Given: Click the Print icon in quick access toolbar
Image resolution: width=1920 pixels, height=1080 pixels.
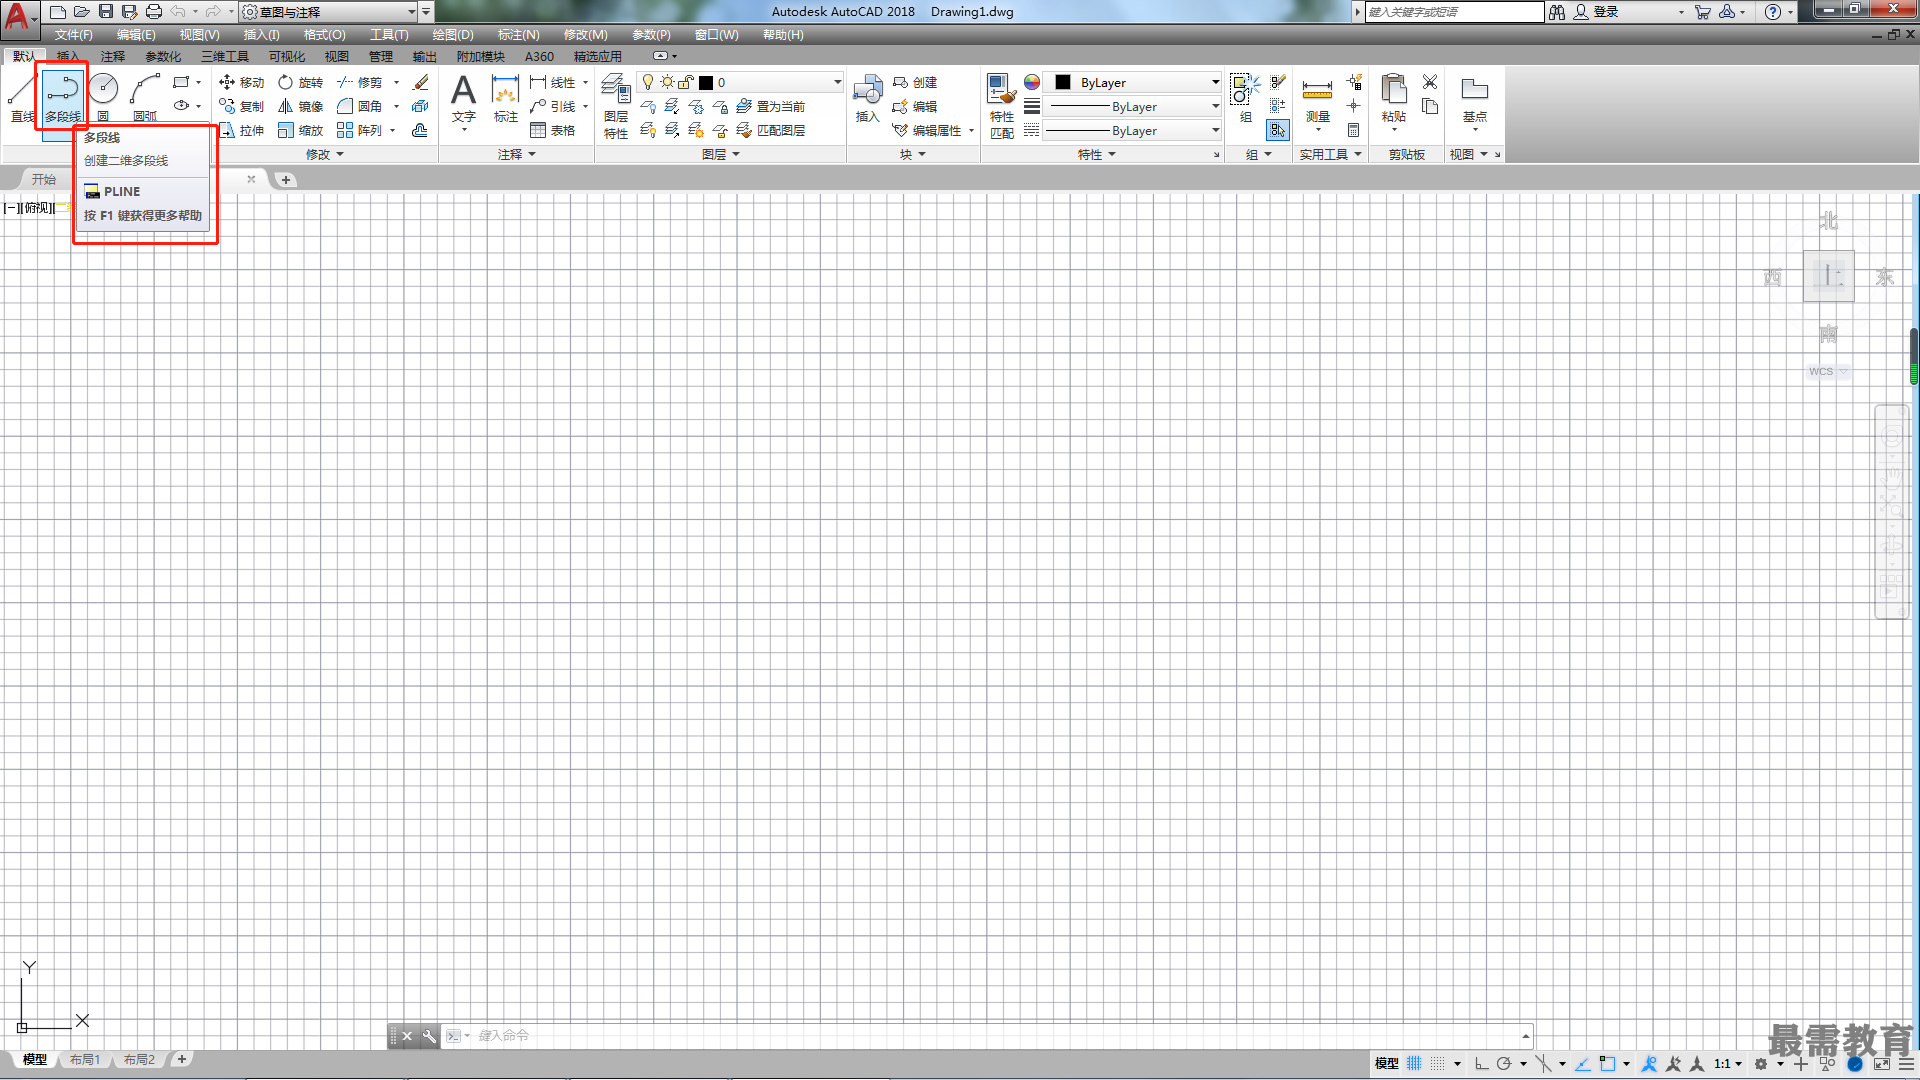Looking at the screenshot, I should point(153,11).
